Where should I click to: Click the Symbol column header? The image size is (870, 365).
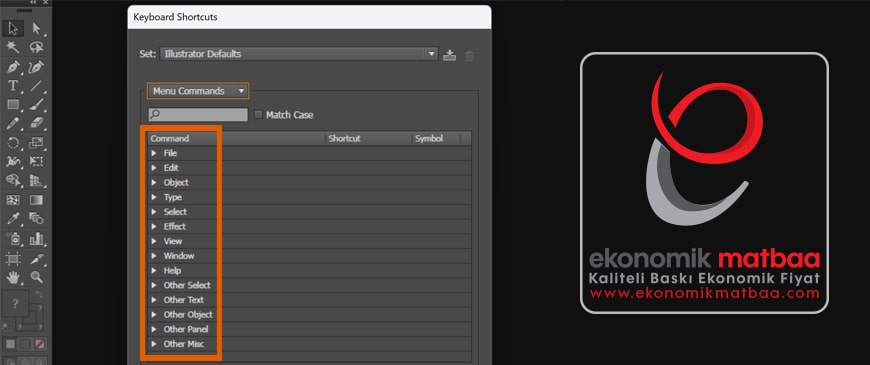(436, 139)
